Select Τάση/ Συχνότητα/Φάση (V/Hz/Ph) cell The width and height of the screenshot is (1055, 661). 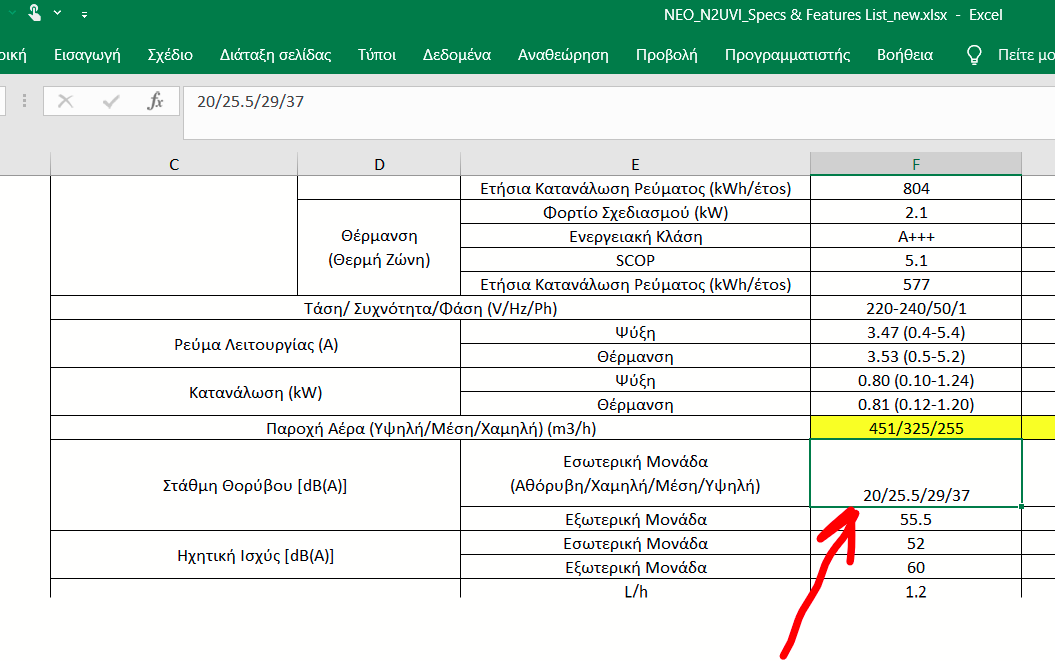[431, 308]
